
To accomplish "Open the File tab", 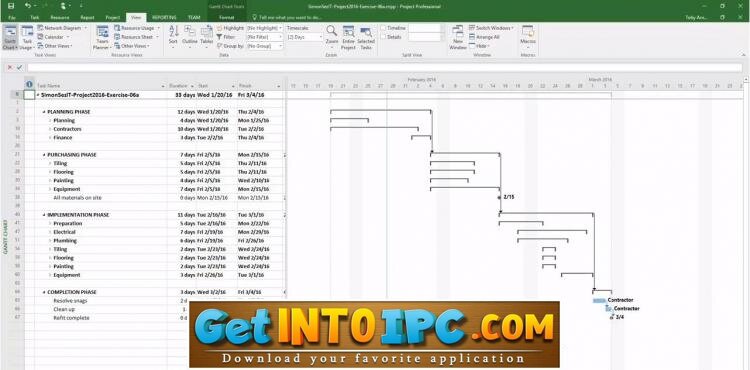I will (11, 17).
